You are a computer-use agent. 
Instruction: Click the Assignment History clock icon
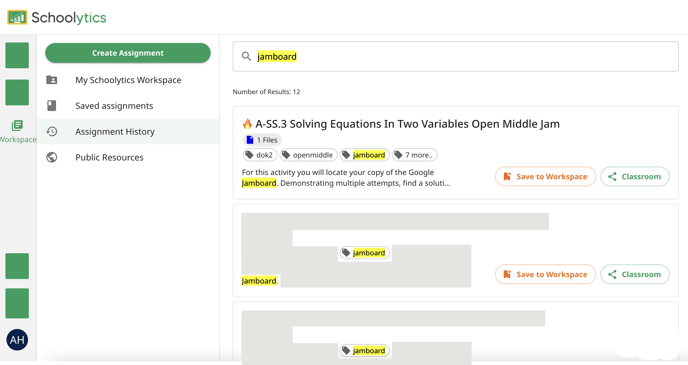pyautogui.click(x=52, y=132)
